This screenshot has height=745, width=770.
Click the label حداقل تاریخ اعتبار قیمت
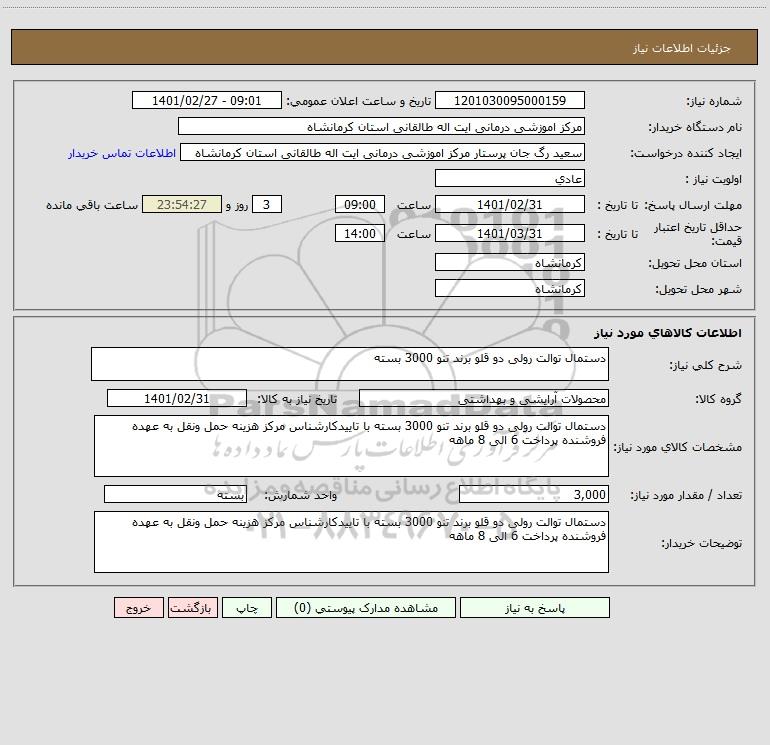(x=697, y=234)
